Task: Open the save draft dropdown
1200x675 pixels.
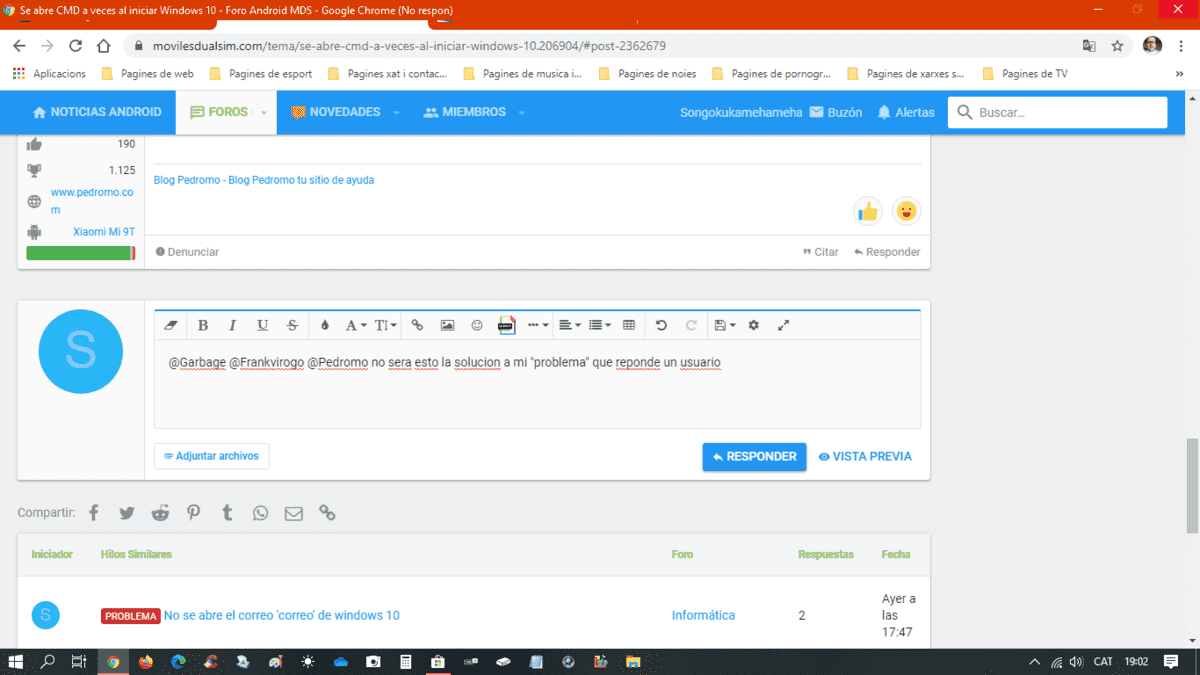Action: [725, 325]
